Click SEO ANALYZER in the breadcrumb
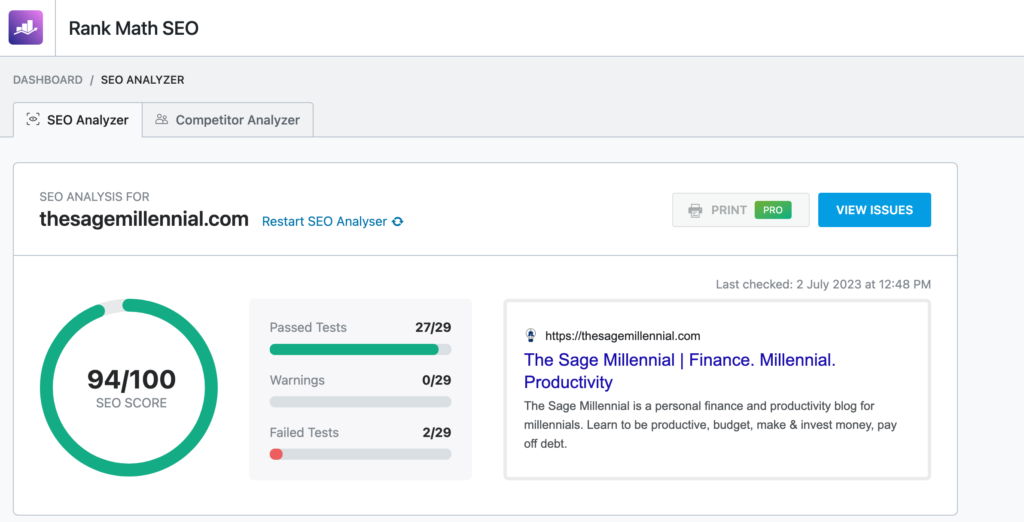The image size is (1024, 522). [x=142, y=80]
